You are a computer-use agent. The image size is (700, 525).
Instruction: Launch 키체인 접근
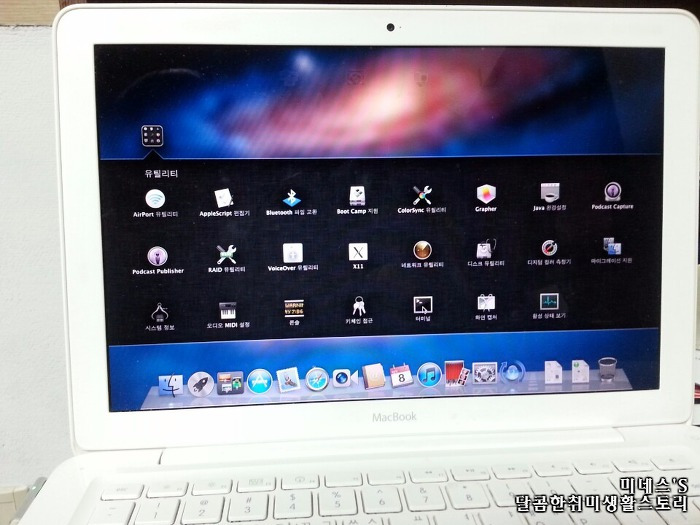tap(358, 307)
